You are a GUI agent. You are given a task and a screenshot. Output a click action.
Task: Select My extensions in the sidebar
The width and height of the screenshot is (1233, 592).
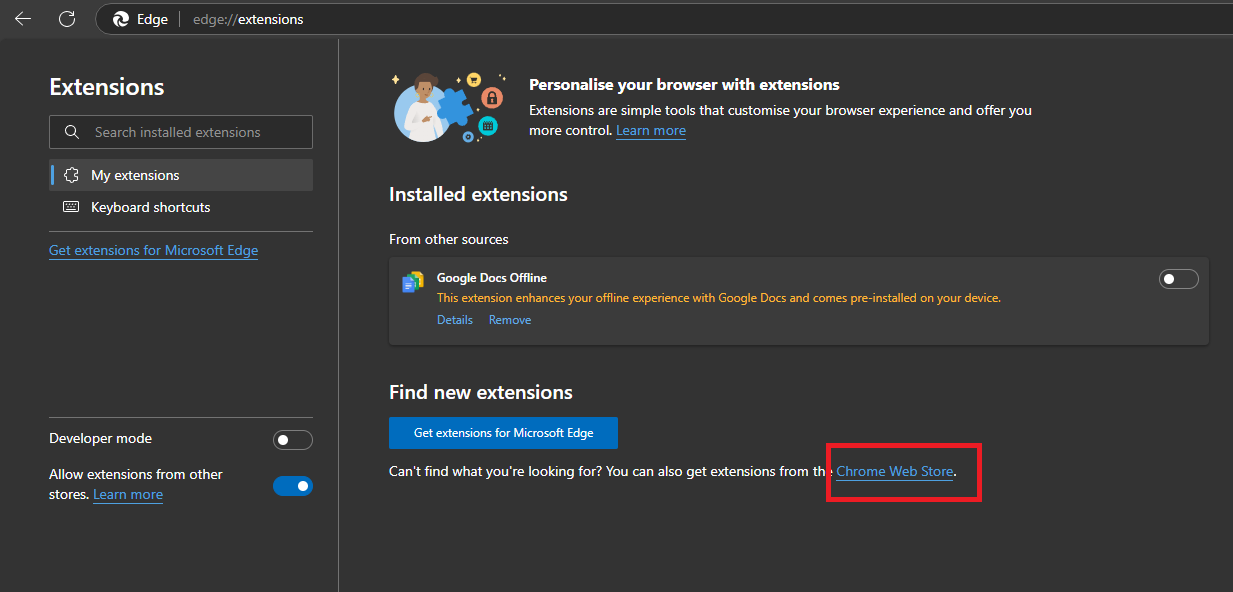tap(181, 175)
